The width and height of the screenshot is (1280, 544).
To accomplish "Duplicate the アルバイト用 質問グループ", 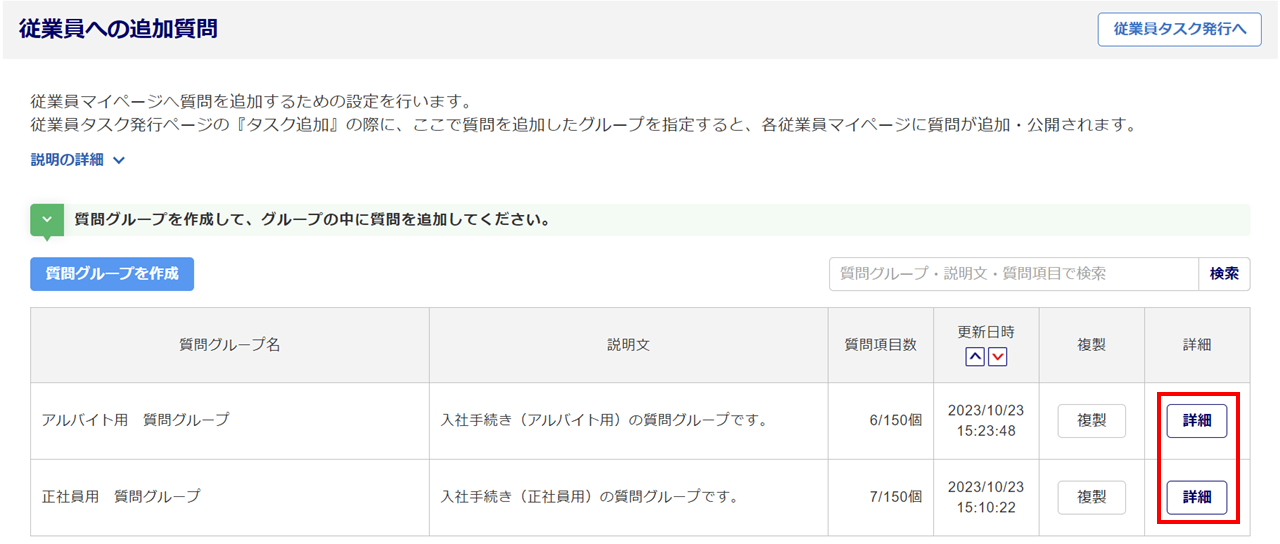I will coord(1091,421).
